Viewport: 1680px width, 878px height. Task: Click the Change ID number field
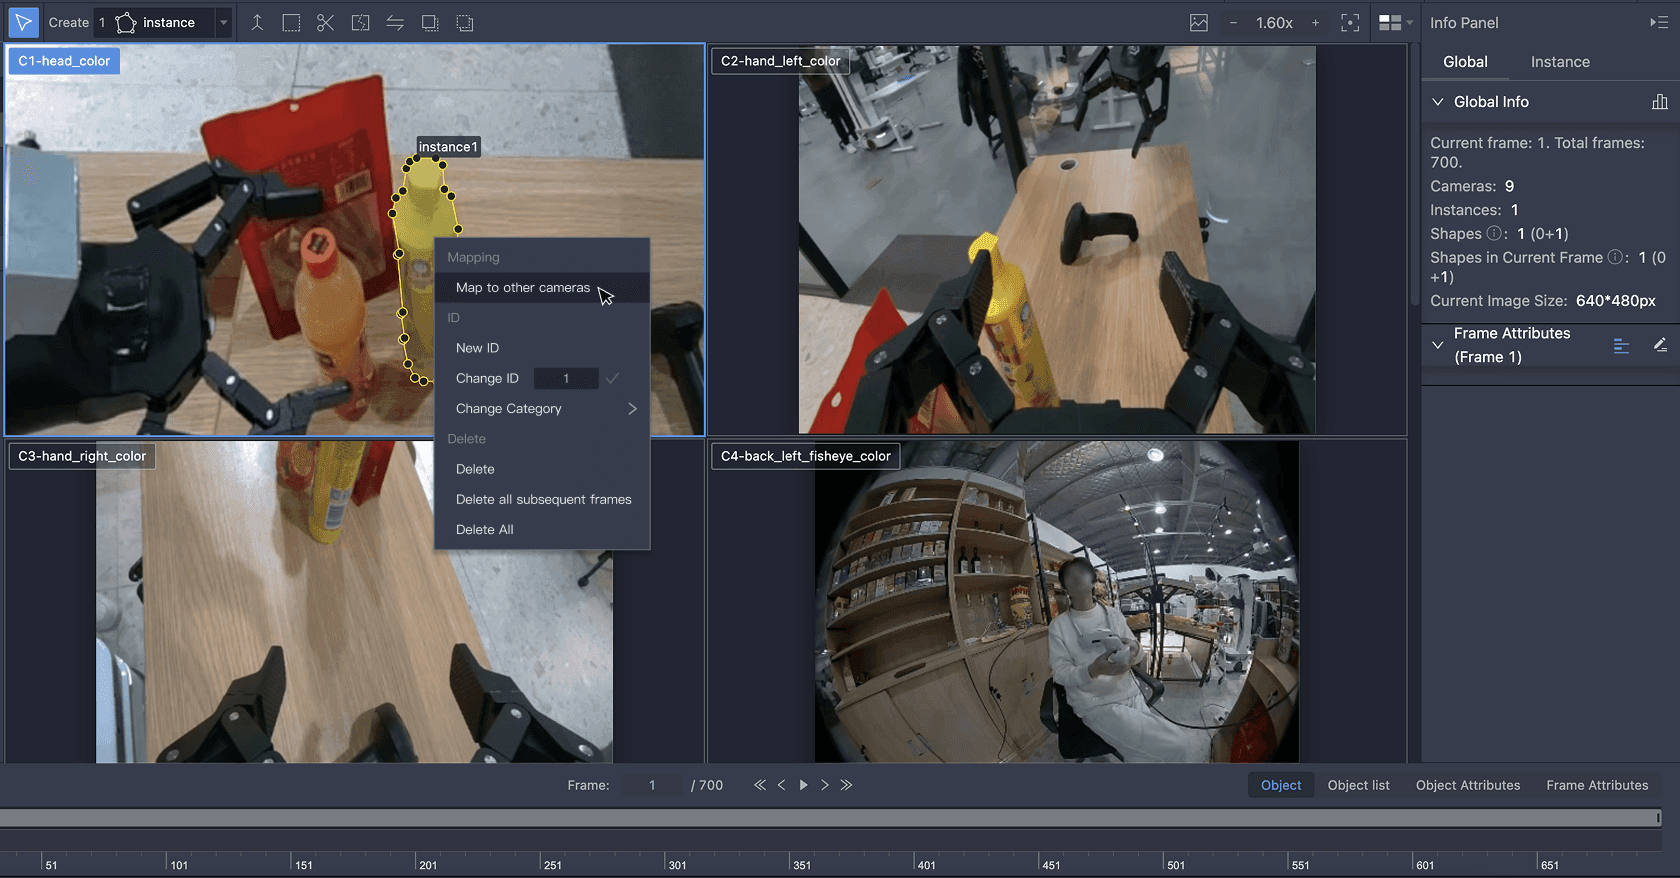(566, 378)
